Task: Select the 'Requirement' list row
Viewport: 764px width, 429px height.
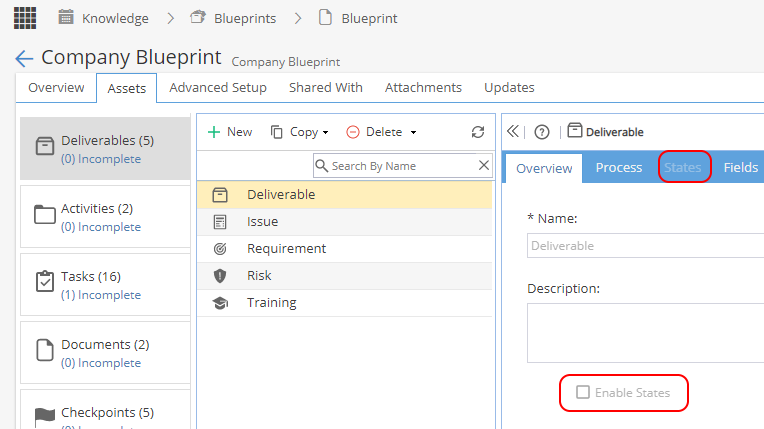Action: click(345, 249)
